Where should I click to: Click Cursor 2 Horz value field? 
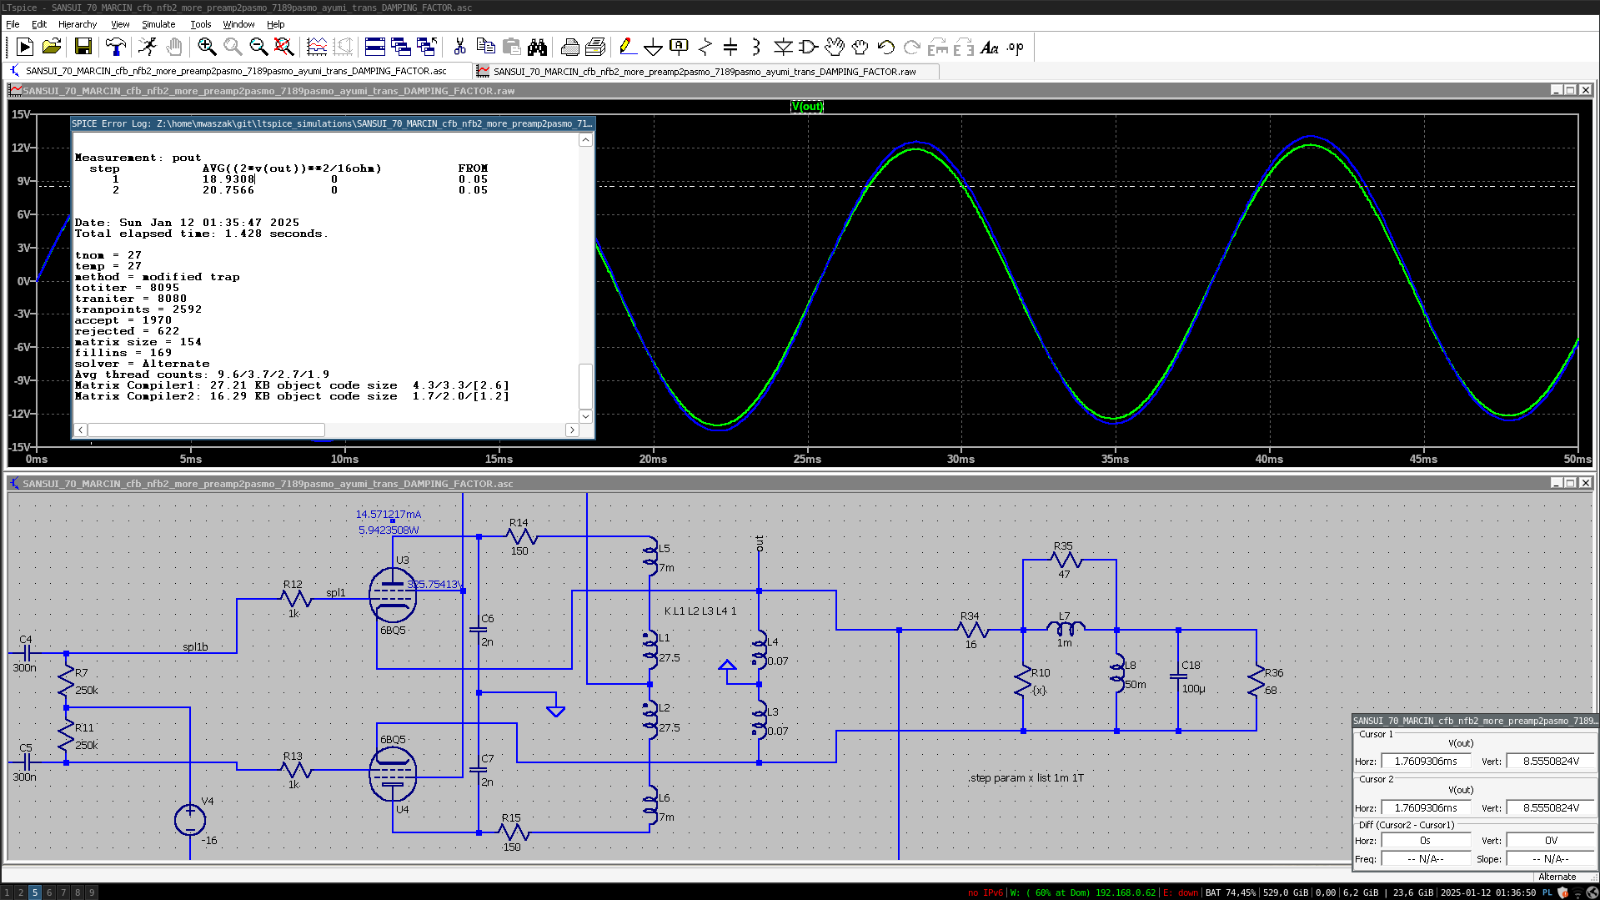1426,808
